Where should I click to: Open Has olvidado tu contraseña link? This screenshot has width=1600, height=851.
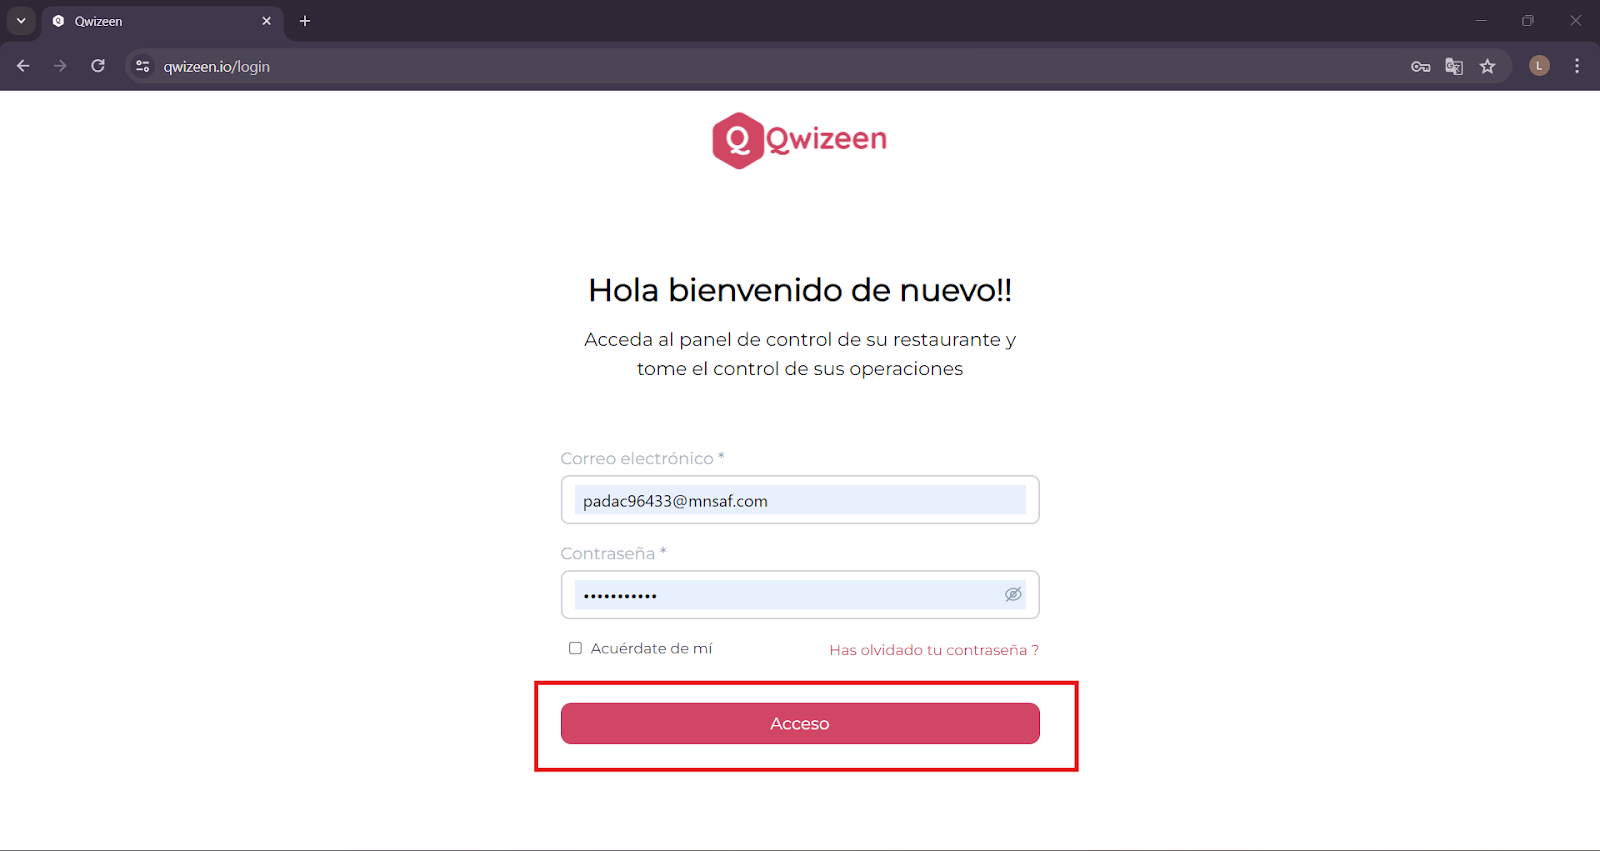pyautogui.click(x=934, y=650)
